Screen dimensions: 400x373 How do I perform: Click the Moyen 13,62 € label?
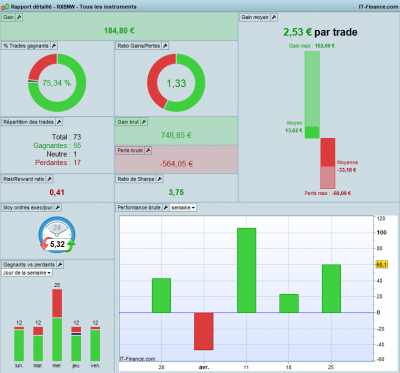point(294,127)
